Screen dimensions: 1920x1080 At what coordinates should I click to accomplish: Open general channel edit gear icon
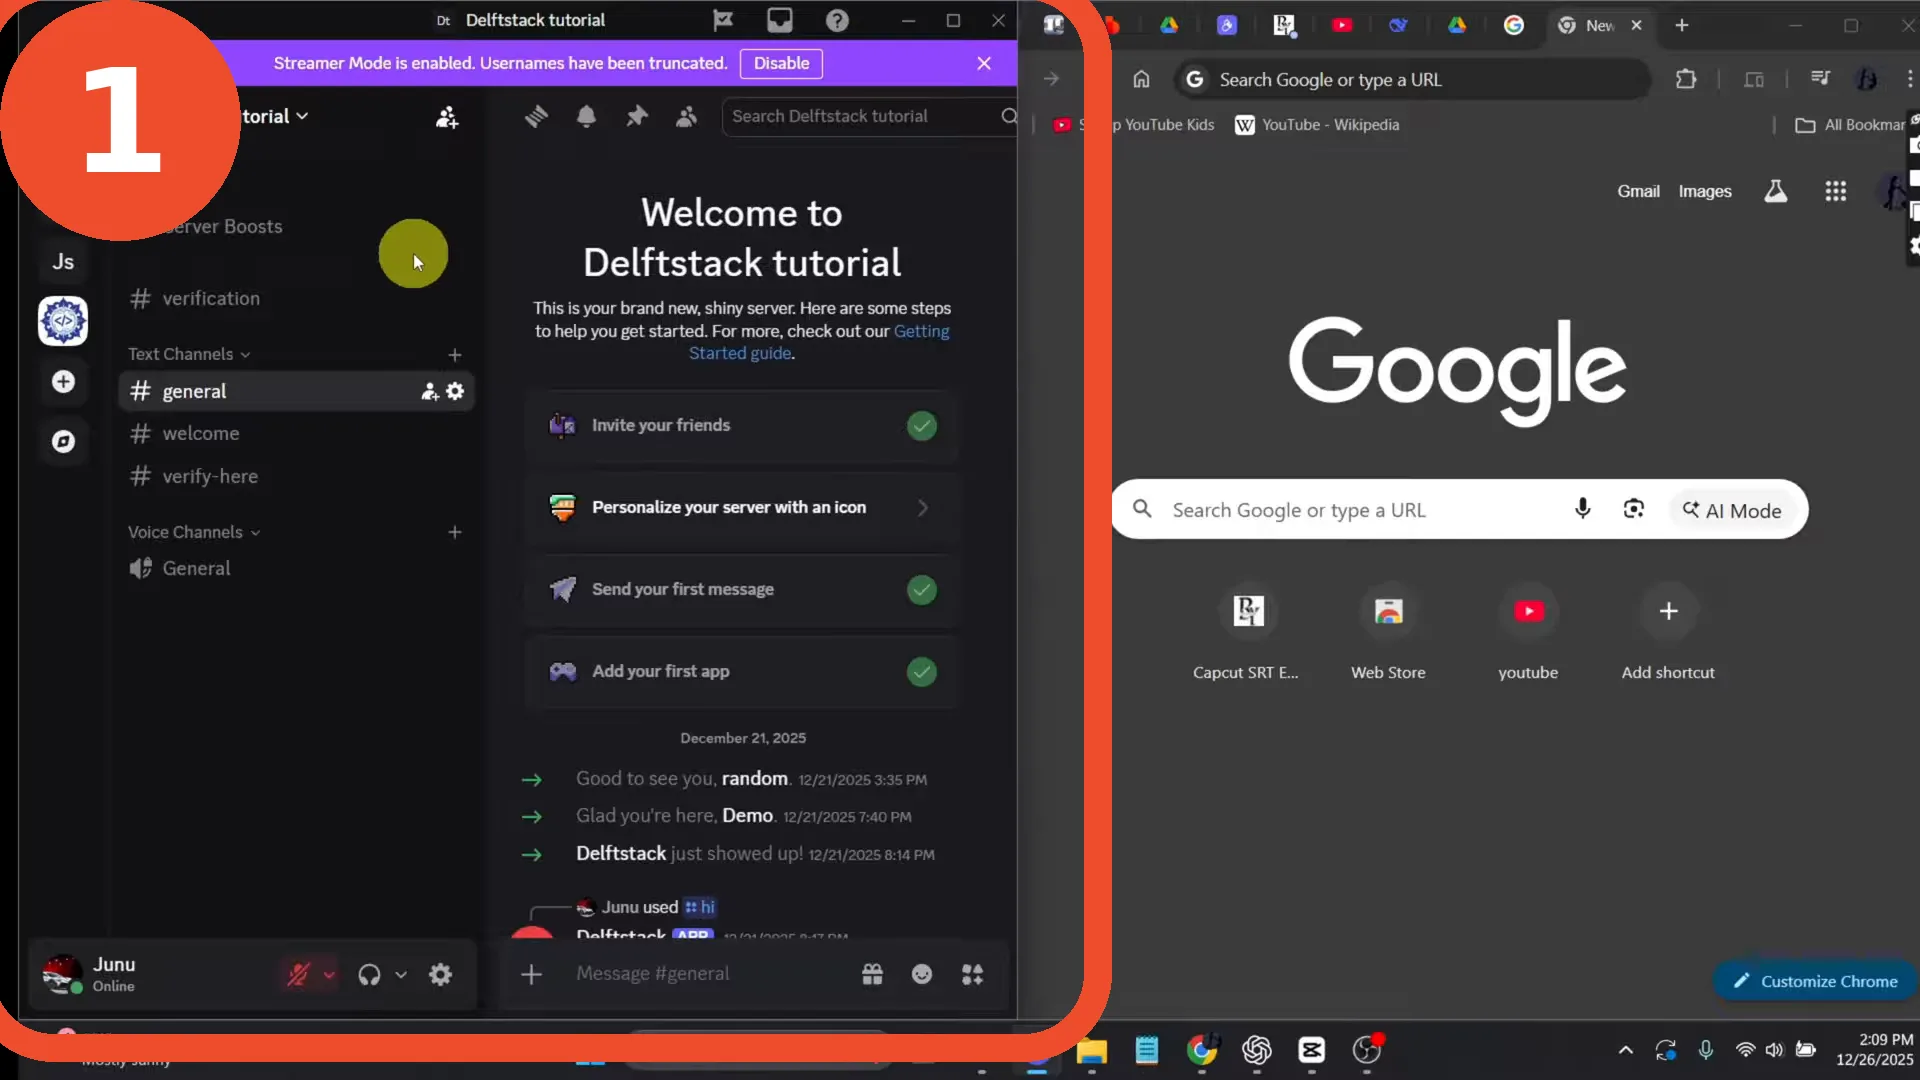(455, 391)
